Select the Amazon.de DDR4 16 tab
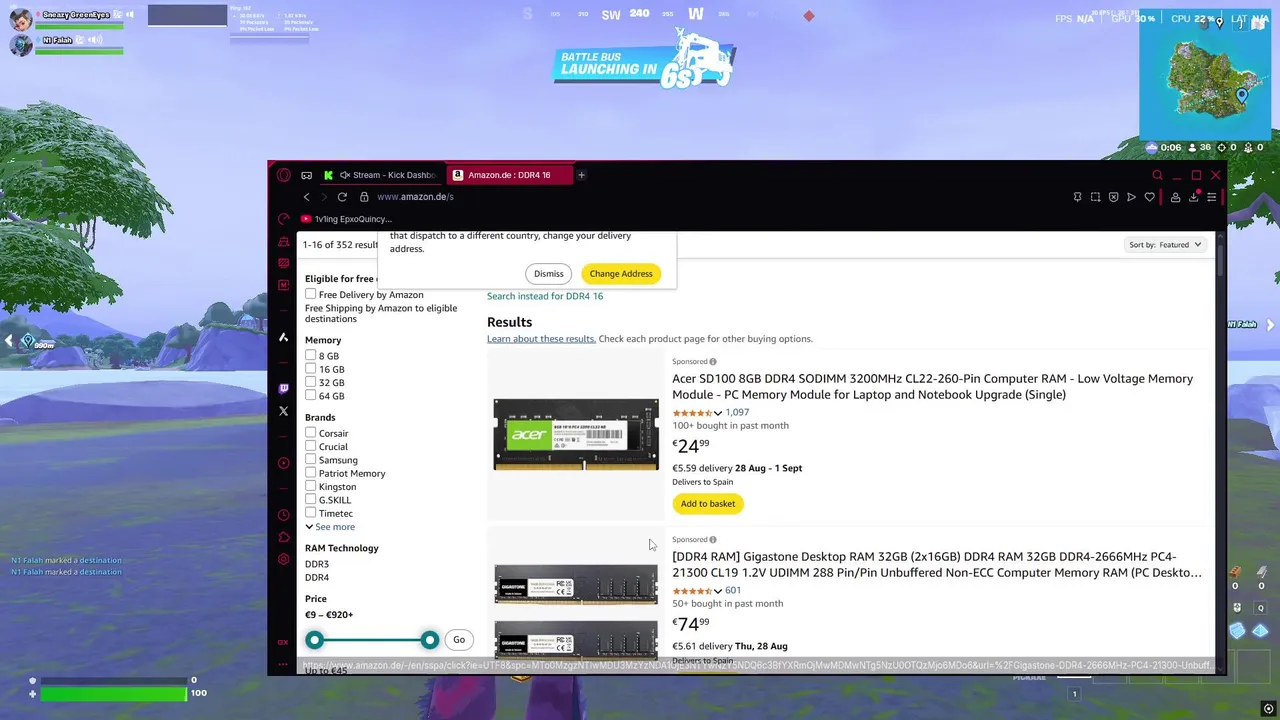 pos(510,175)
